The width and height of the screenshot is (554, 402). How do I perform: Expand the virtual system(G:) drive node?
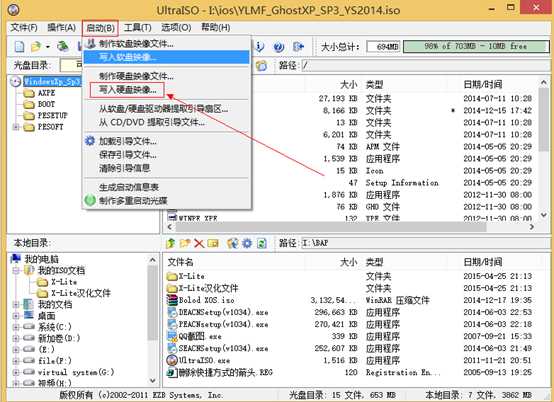16,372
